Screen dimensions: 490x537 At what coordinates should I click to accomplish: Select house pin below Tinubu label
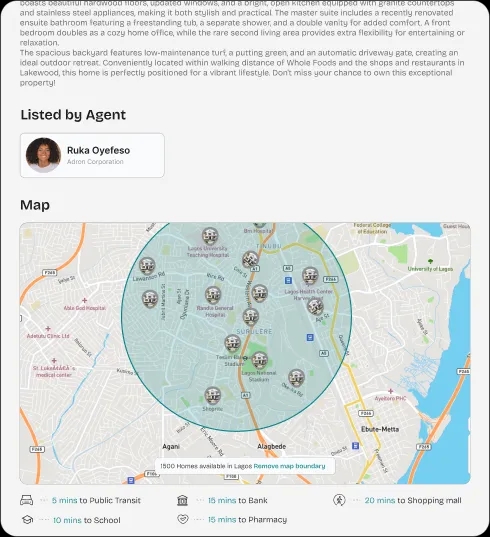coord(250,260)
